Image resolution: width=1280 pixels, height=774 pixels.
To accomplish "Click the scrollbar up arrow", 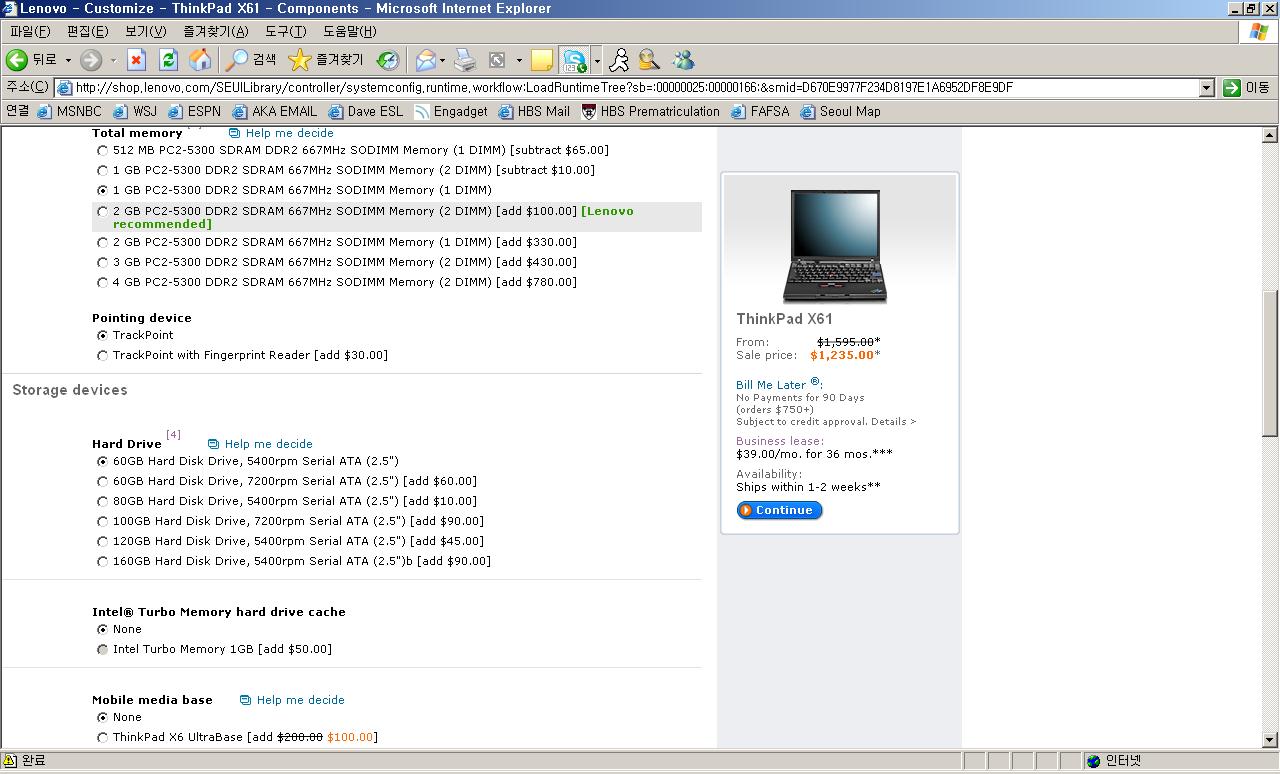I will click(1270, 135).
